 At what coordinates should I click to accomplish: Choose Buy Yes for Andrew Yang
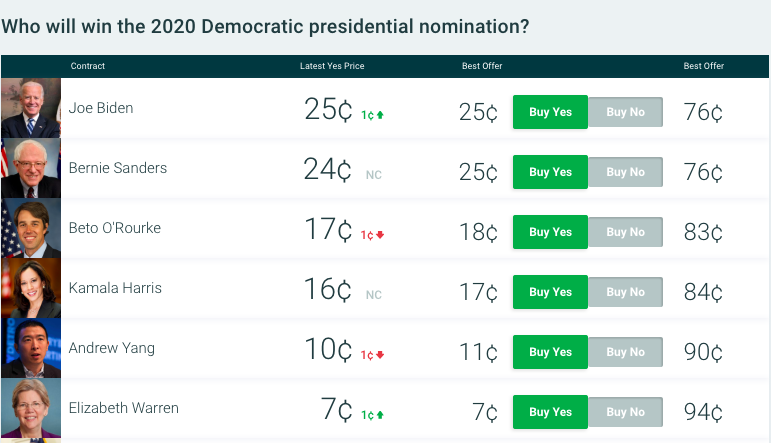550,352
